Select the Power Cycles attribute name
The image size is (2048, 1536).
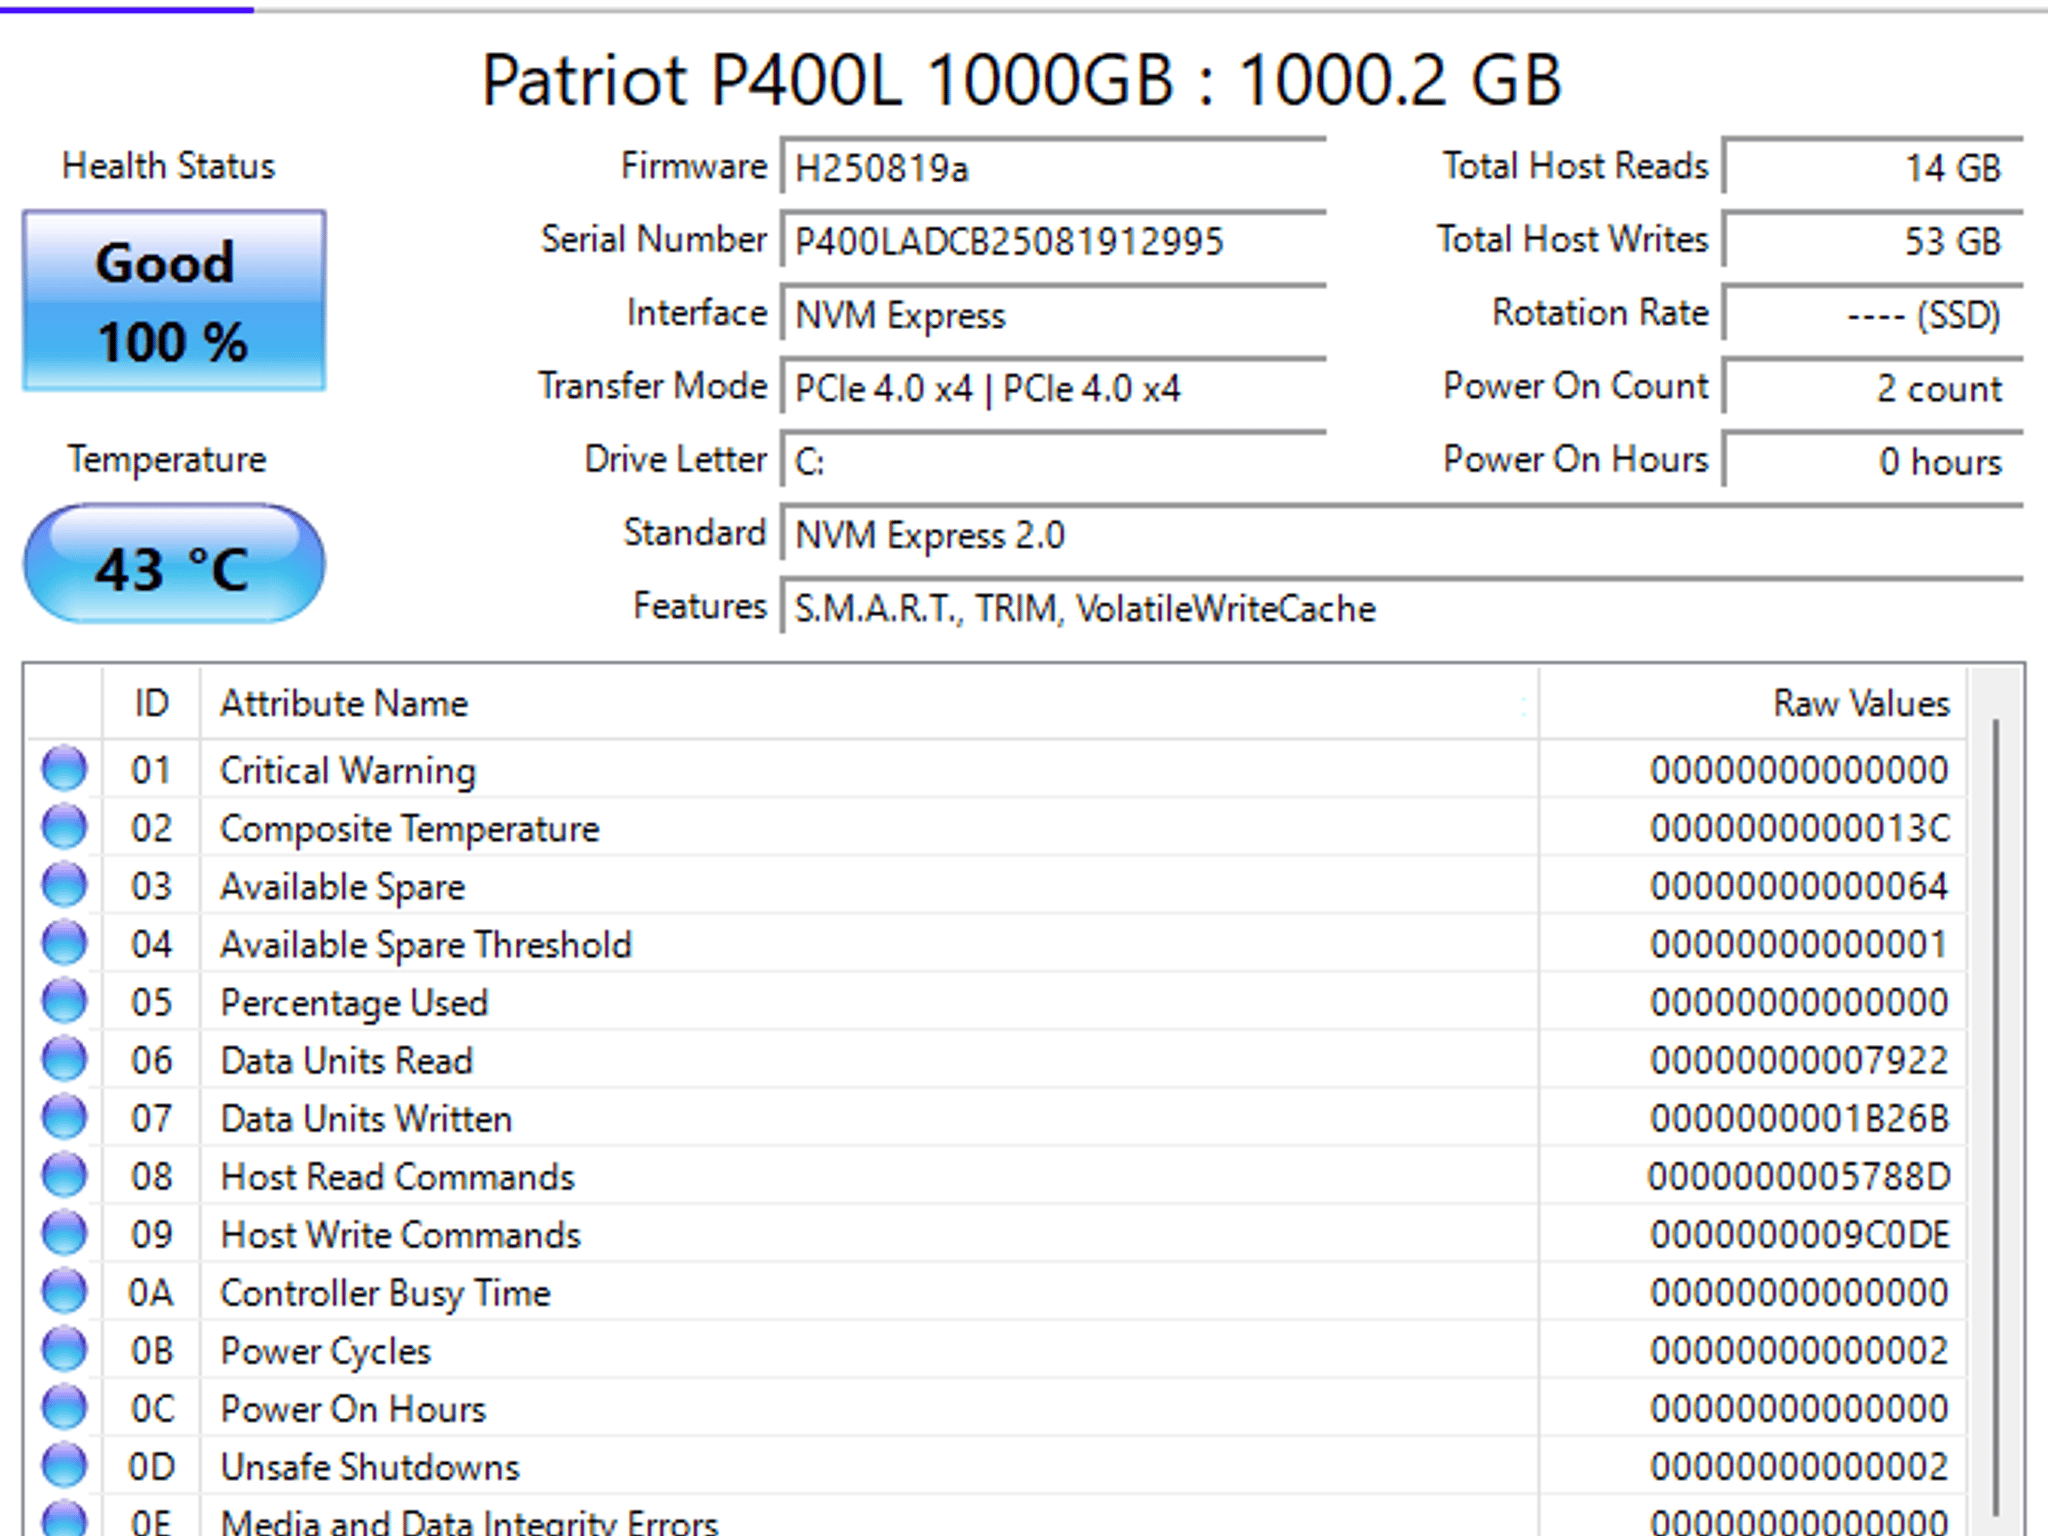(325, 1350)
